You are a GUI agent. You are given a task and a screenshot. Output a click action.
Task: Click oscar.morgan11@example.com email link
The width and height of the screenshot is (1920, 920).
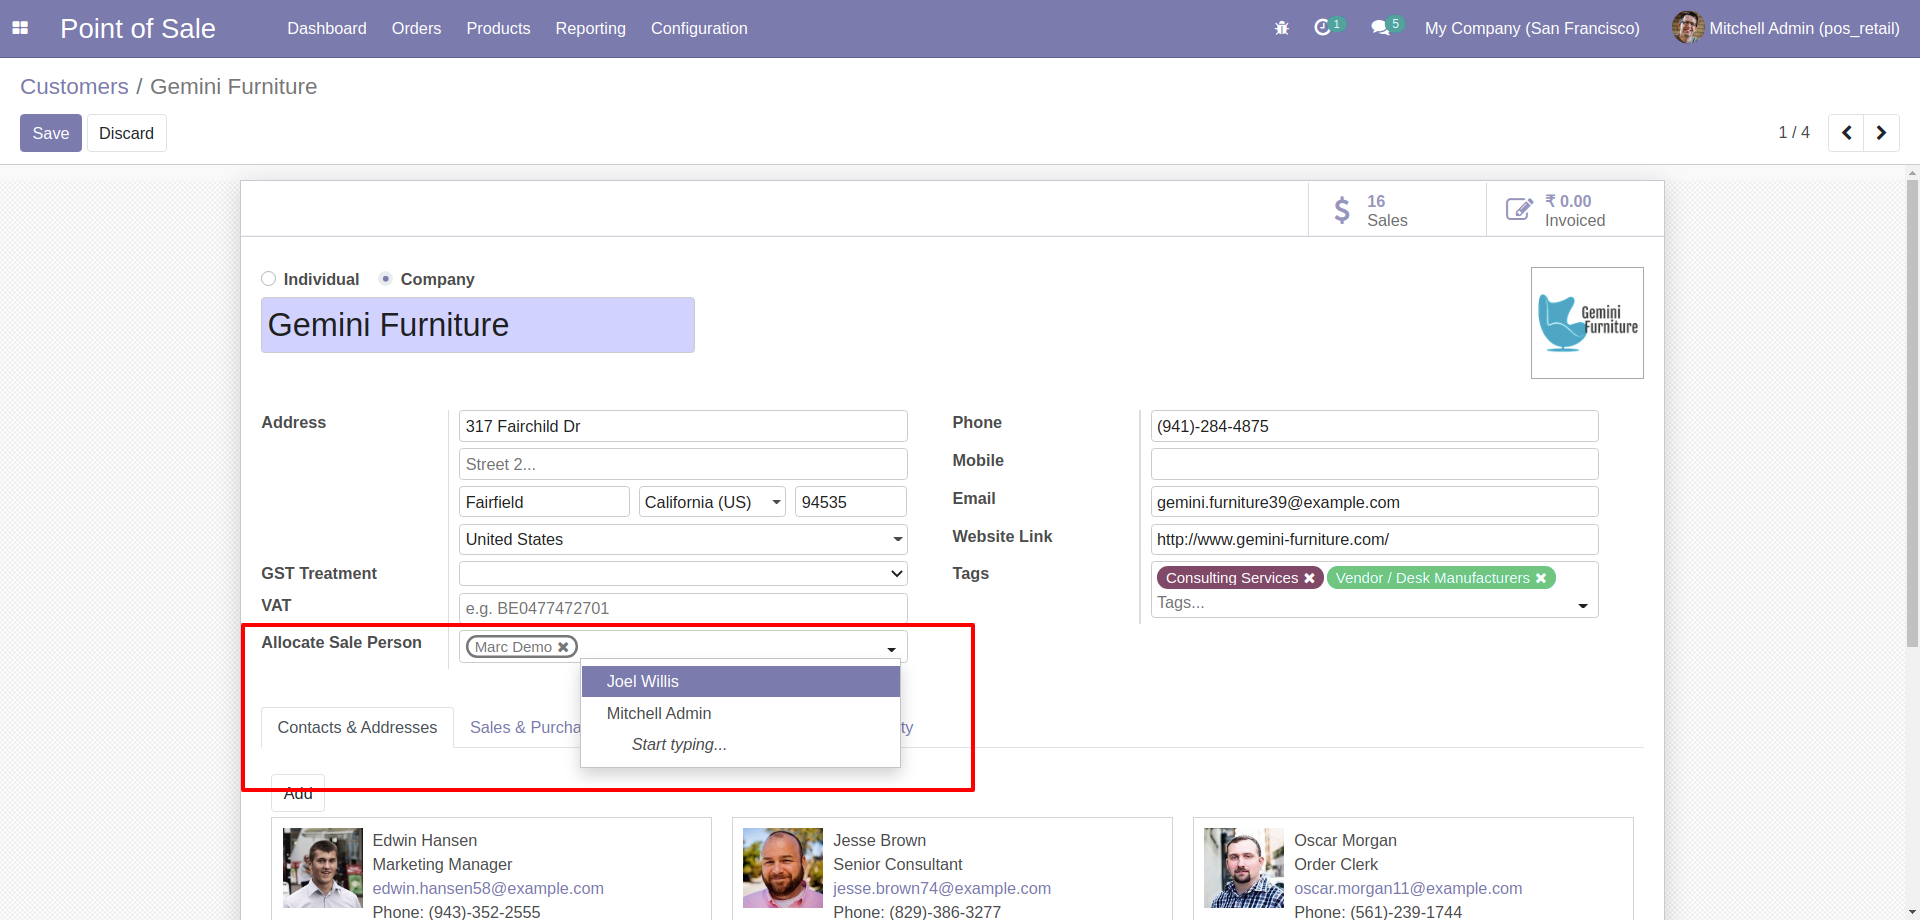pyautogui.click(x=1408, y=888)
